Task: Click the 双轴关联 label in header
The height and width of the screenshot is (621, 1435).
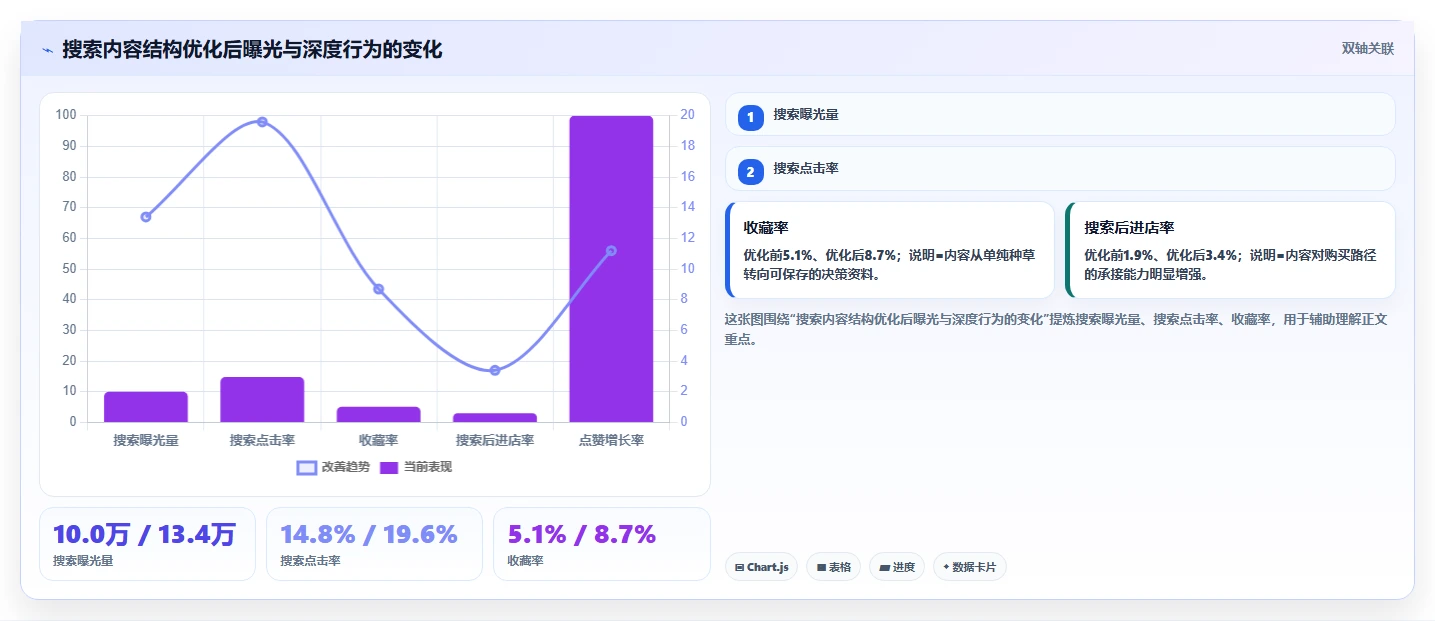Action: [1368, 48]
